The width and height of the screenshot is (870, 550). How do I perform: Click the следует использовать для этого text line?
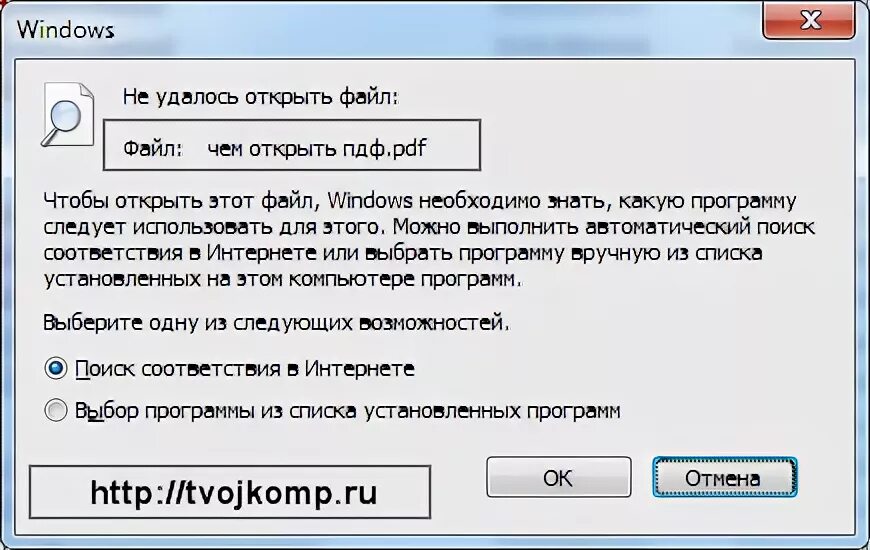click(x=214, y=226)
